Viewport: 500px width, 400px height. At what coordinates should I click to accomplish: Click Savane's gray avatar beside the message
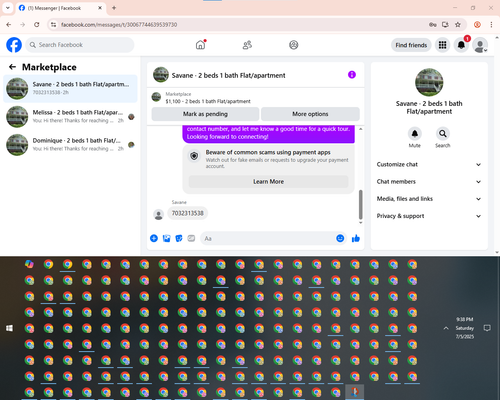click(158, 215)
